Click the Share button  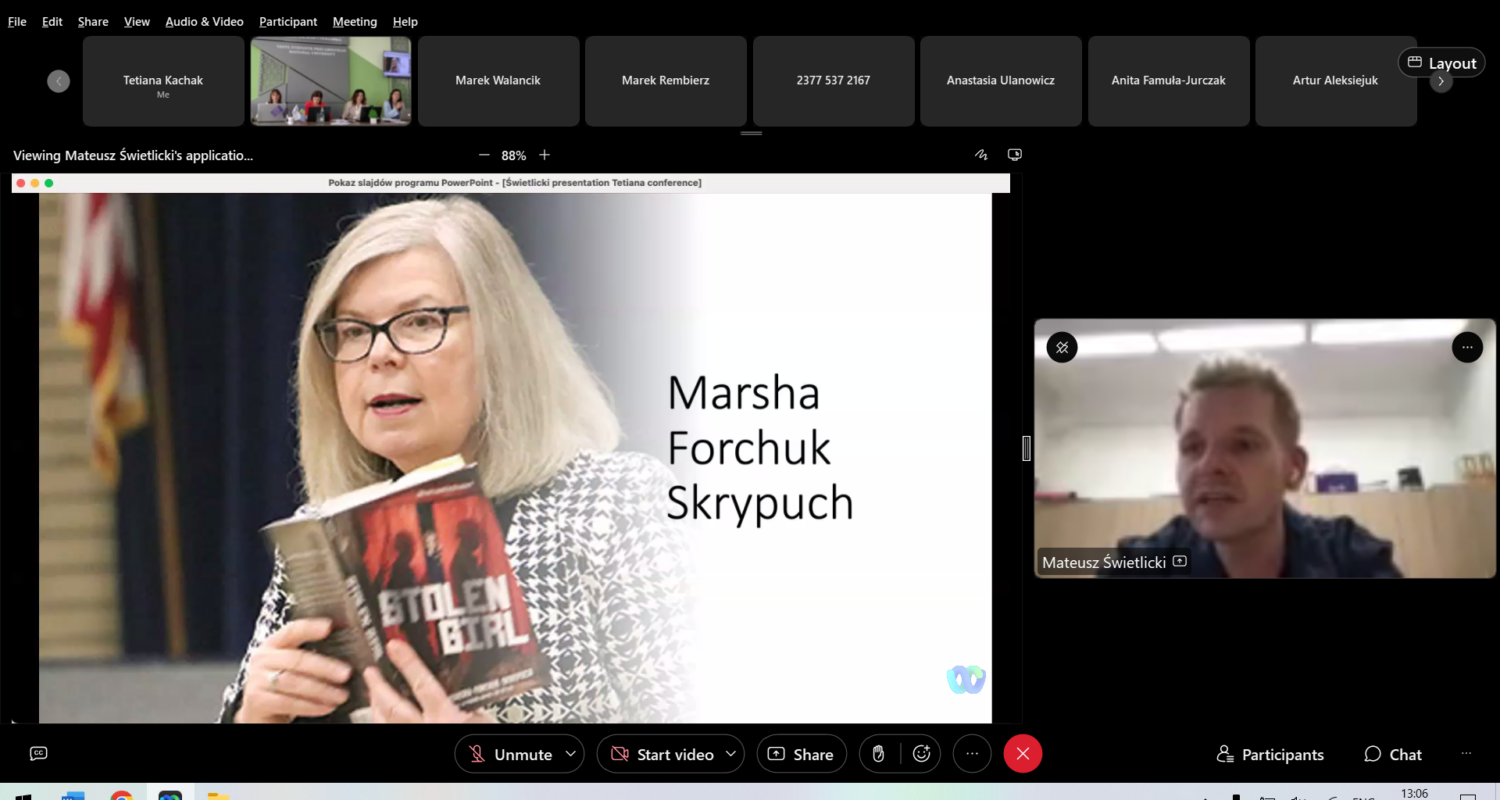point(801,754)
